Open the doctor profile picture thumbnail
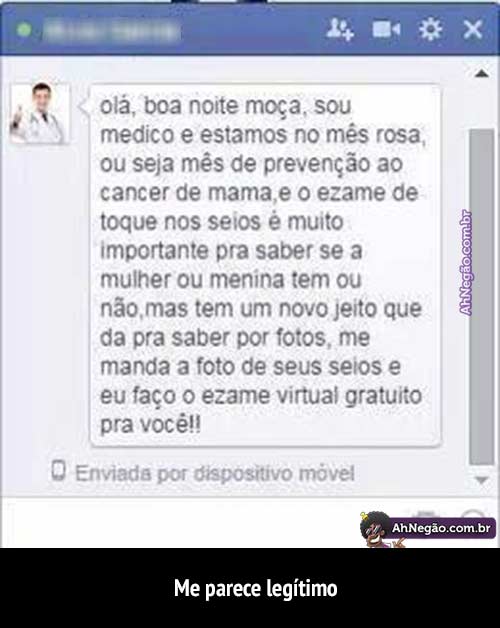This screenshot has height=628, width=500. pos(39,113)
